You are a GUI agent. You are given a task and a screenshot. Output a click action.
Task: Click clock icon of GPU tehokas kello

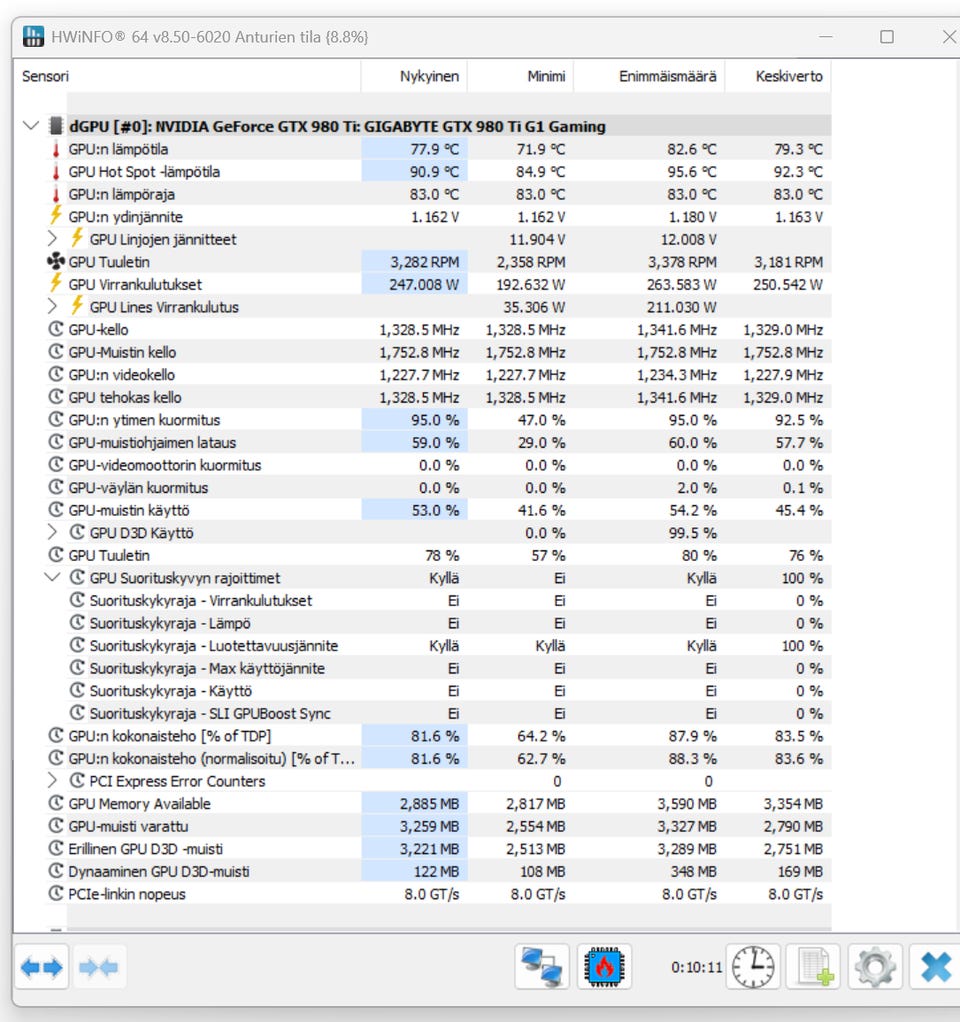click(56, 397)
